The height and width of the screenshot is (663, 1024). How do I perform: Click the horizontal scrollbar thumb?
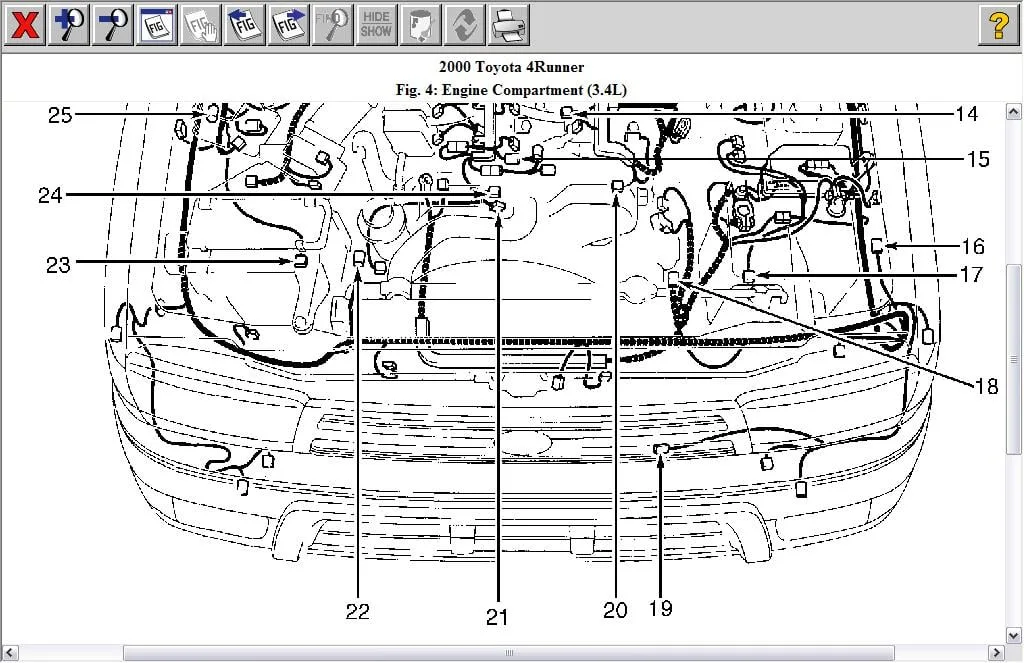[x=509, y=653]
